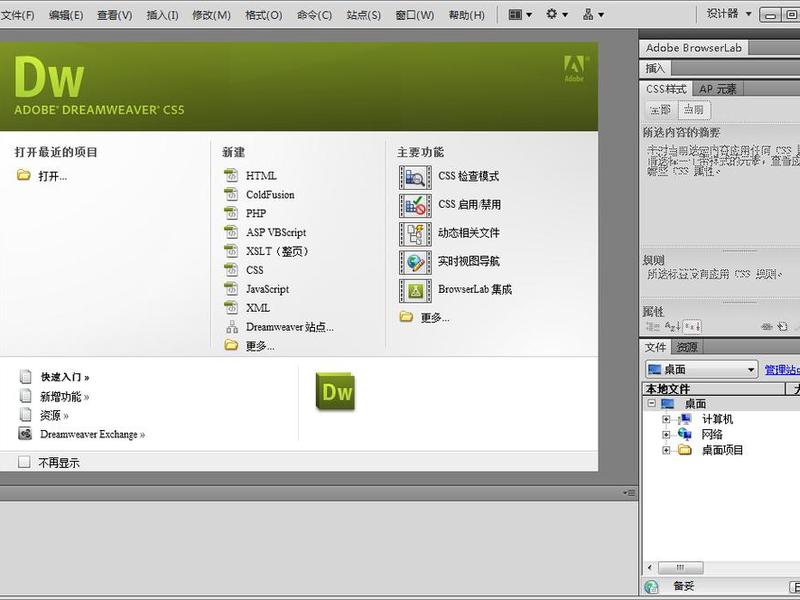Open the site management dropdown in toolbar

pyautogui.click(x=593, y=15)
